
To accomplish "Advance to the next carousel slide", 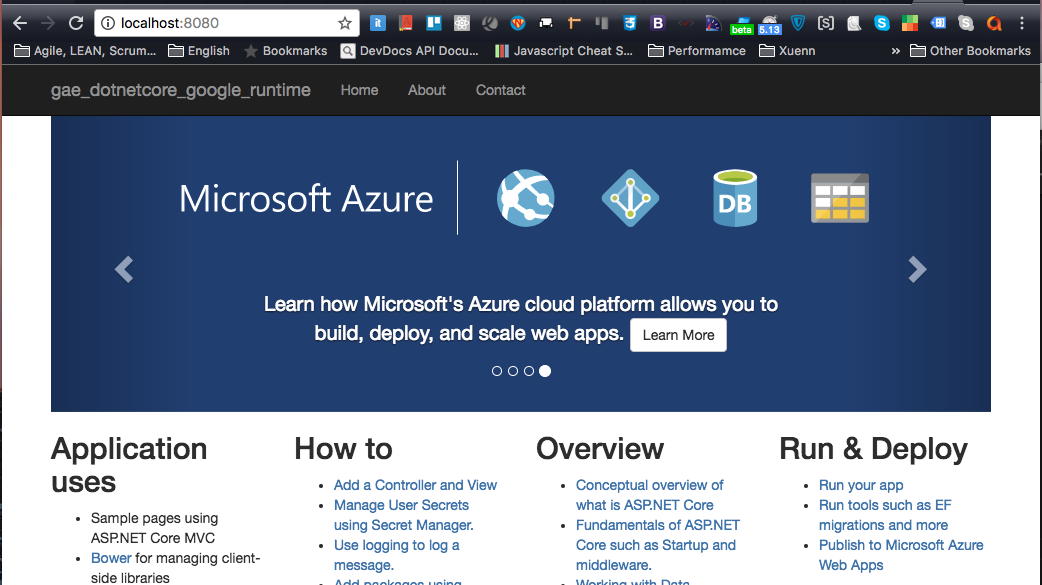I will pos(917,269).
